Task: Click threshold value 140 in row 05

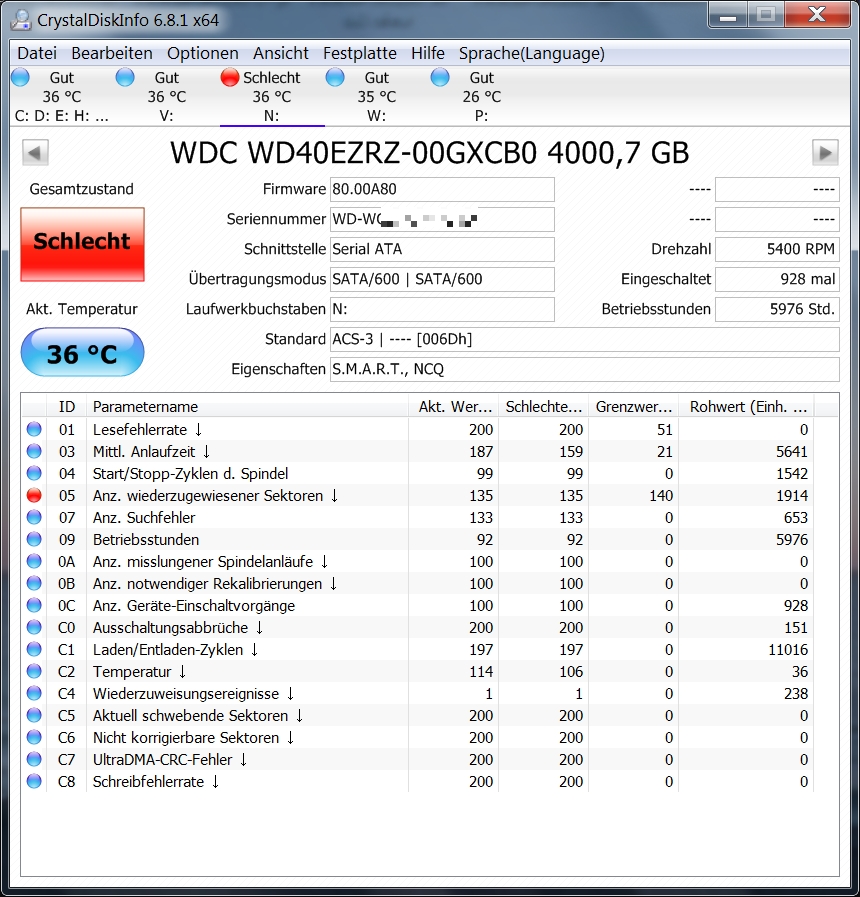Action: tap(661, 496)
